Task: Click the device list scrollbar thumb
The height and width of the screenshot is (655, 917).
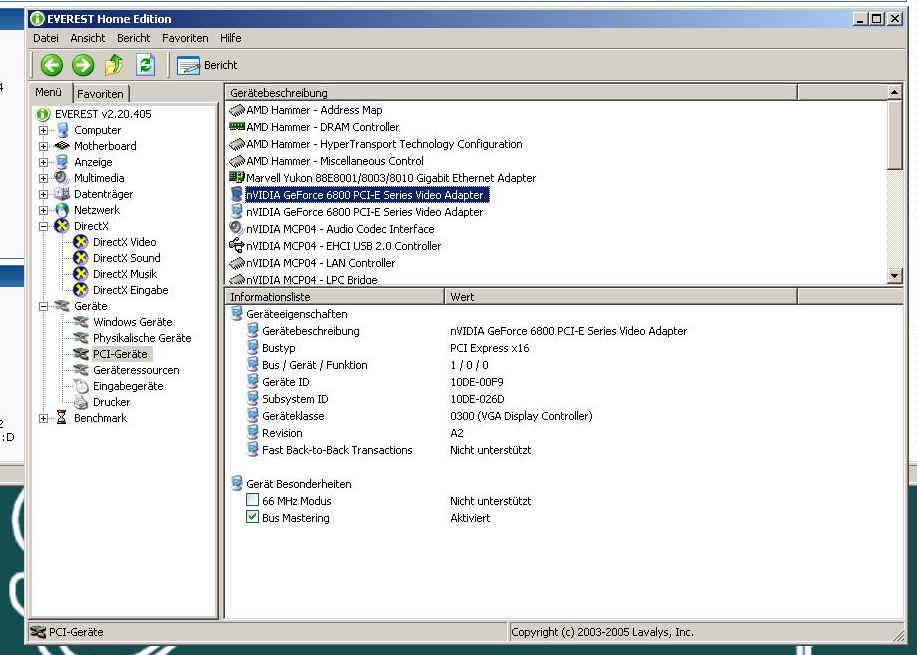Action: (x=894, y=135)
